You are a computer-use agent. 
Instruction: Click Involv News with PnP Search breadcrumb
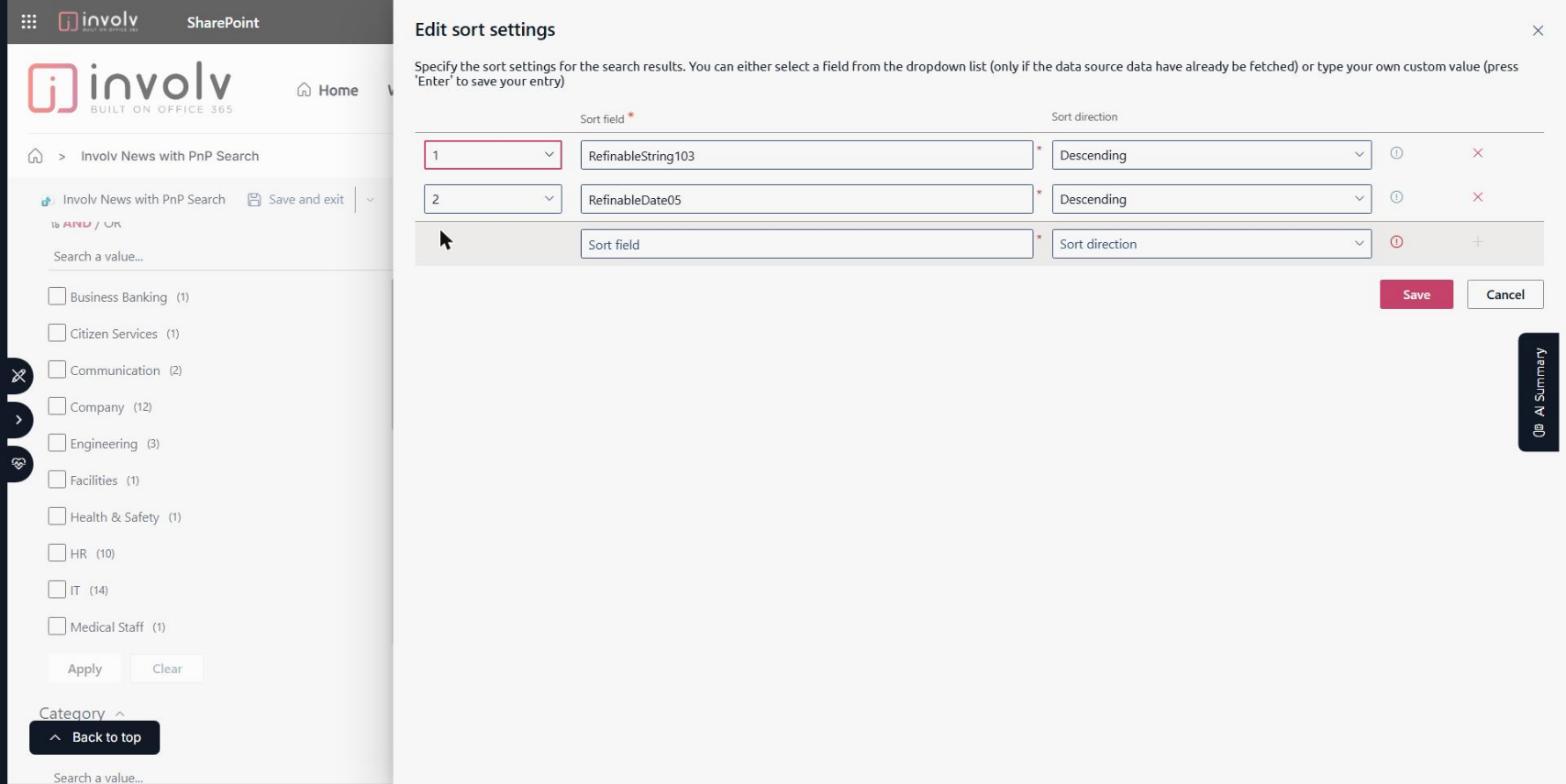pos(170,156)
